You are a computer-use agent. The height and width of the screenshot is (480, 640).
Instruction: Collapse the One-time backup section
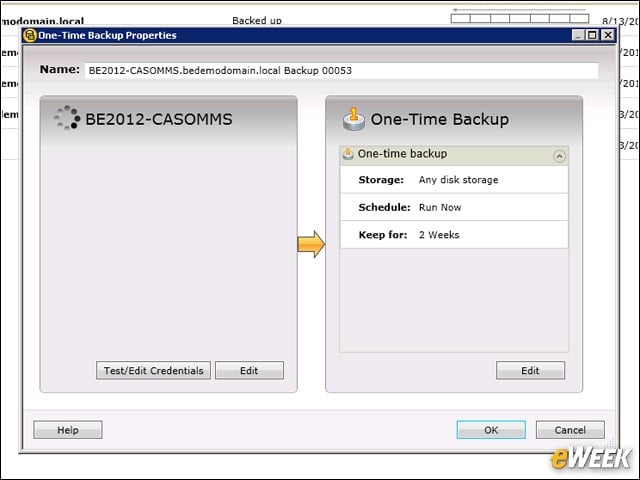pyautogui.click(x=559, y=156)
